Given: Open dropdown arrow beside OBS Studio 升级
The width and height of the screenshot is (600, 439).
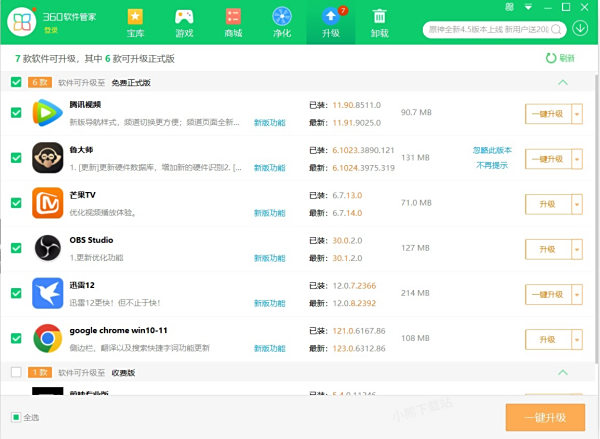Looking at the screenshot, I should pyautogui.click(x=577, y=250).
